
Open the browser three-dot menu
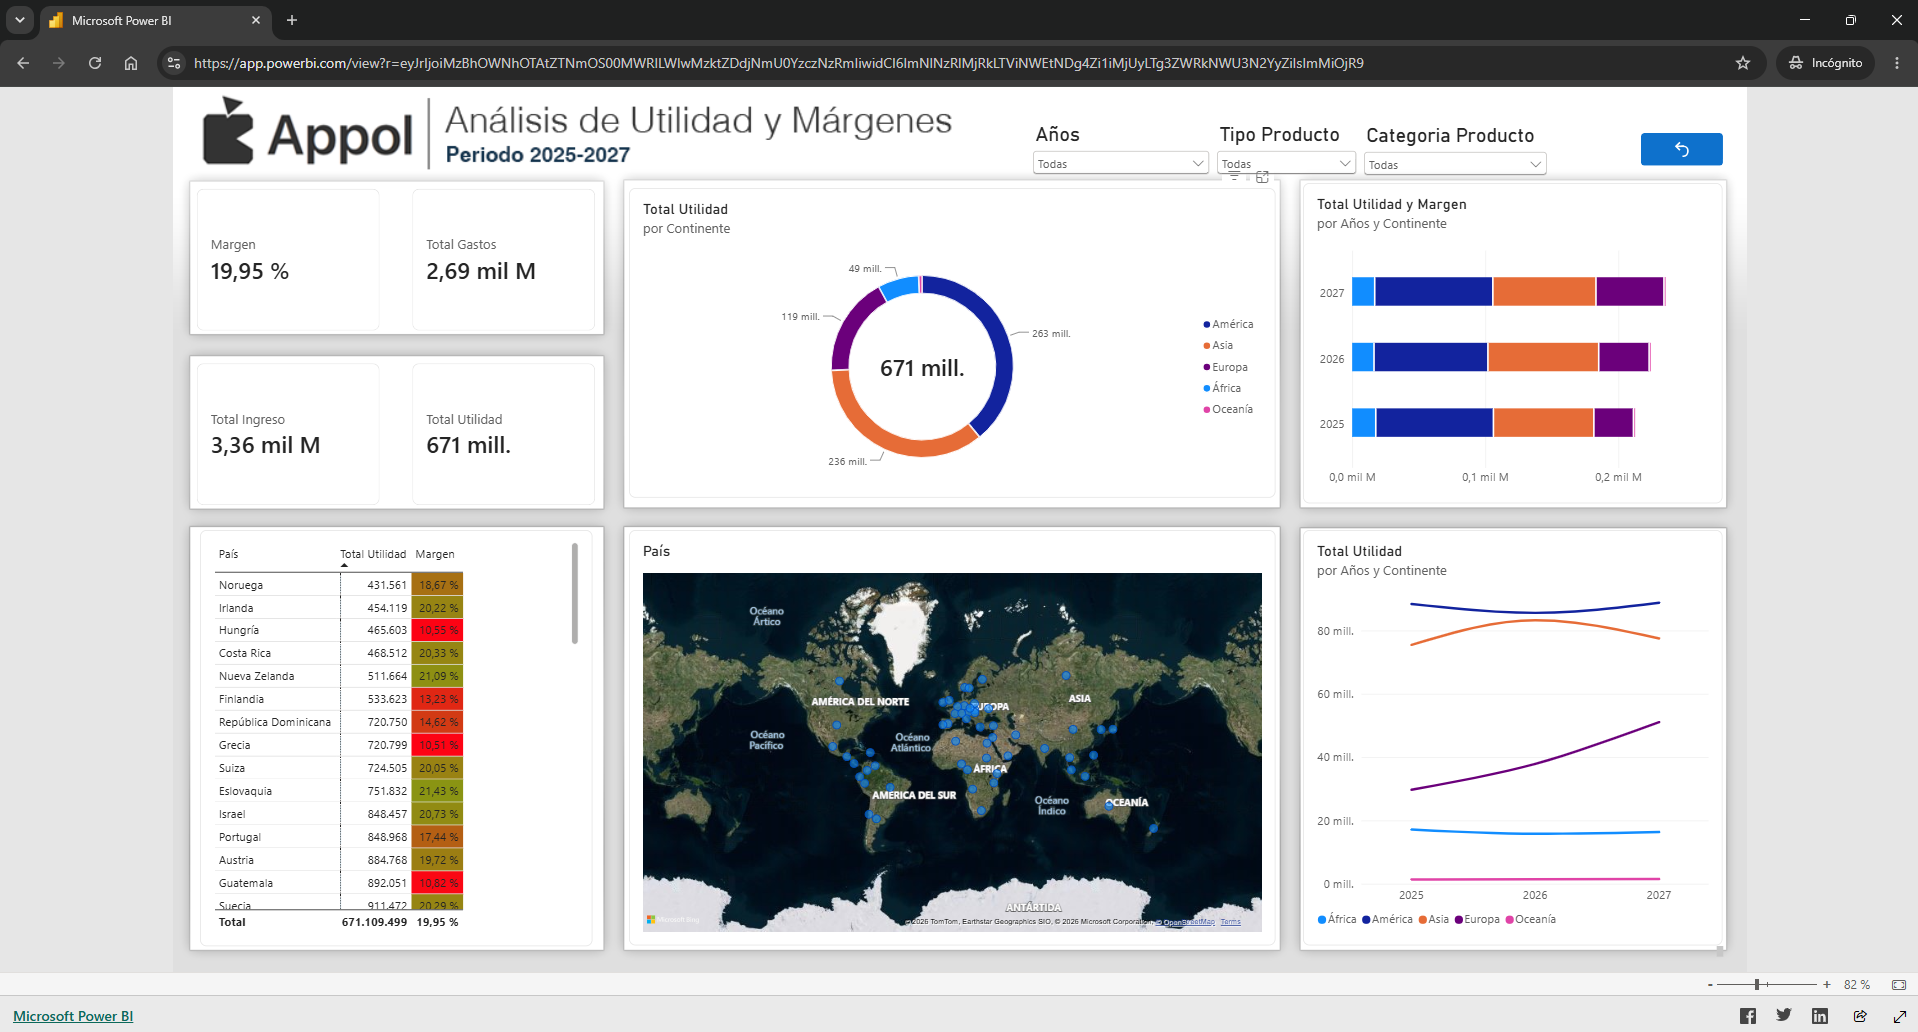[x=1897, y=63]
